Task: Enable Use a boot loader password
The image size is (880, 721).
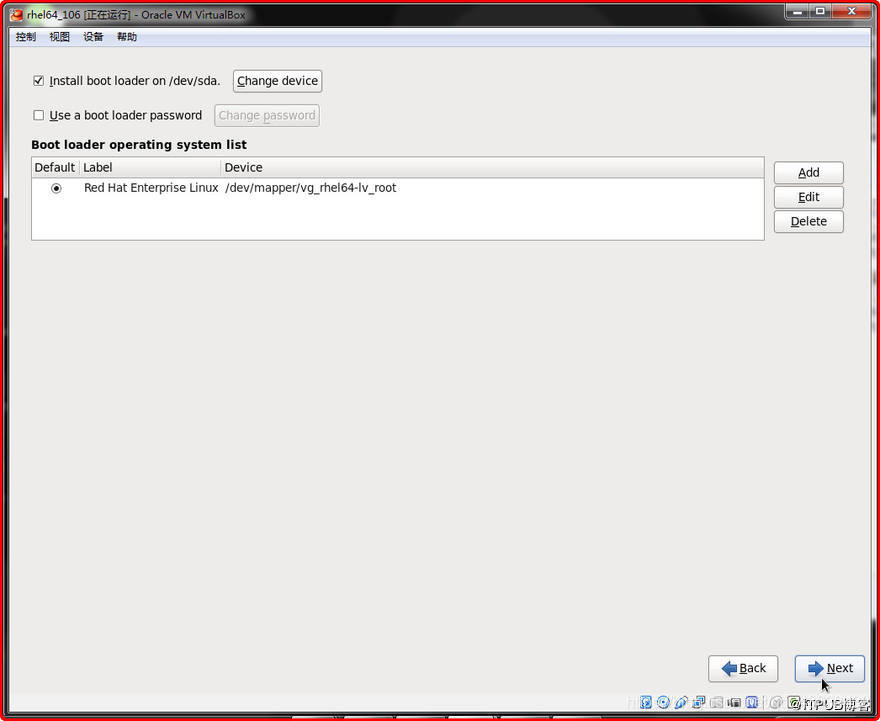Action: click(x=38, y=115)
